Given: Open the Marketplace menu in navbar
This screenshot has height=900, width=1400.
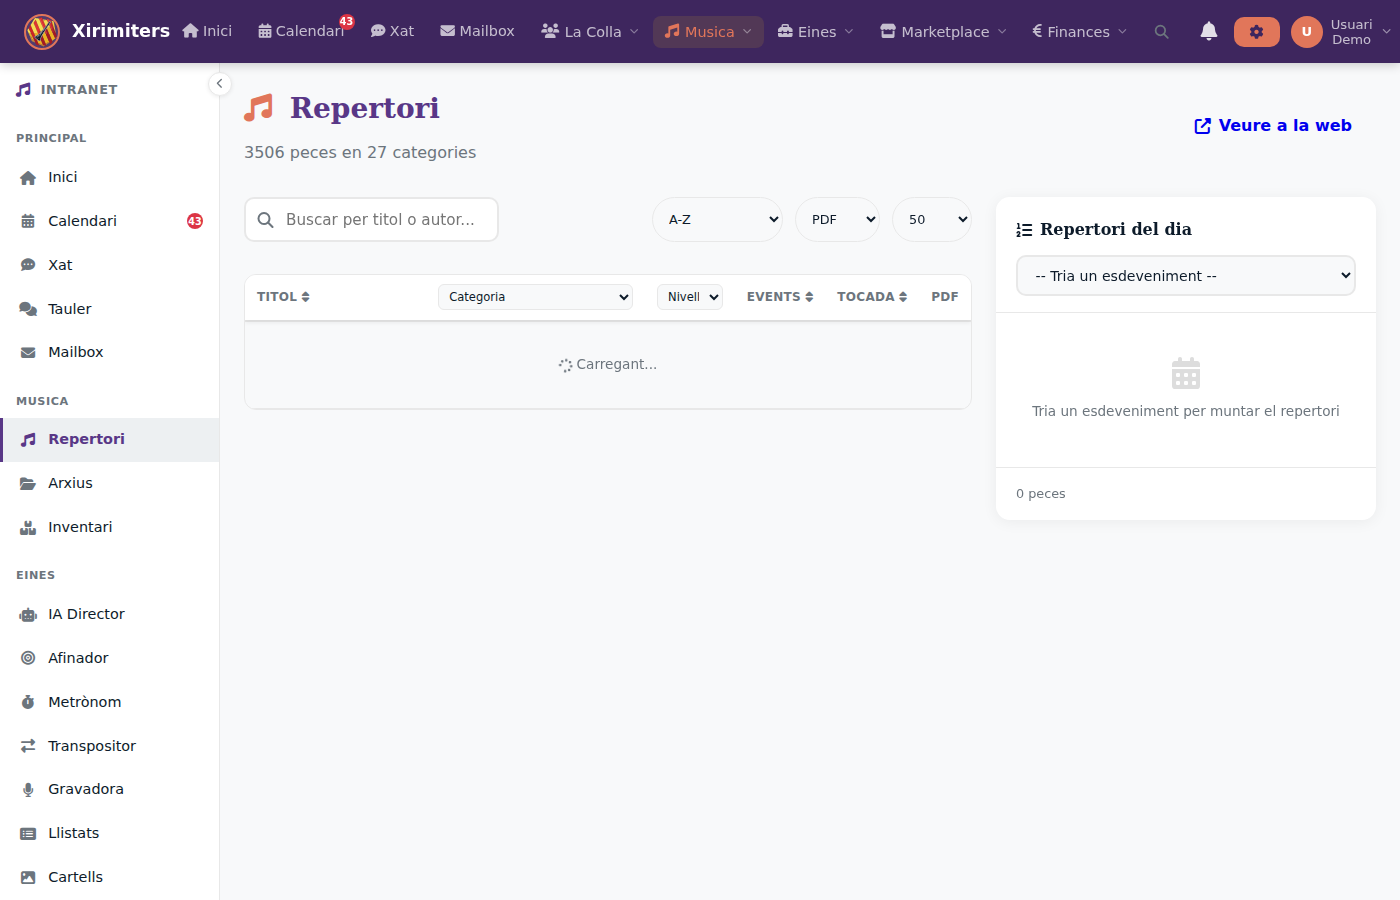Looking at the screenshot, I should [943, 32].
